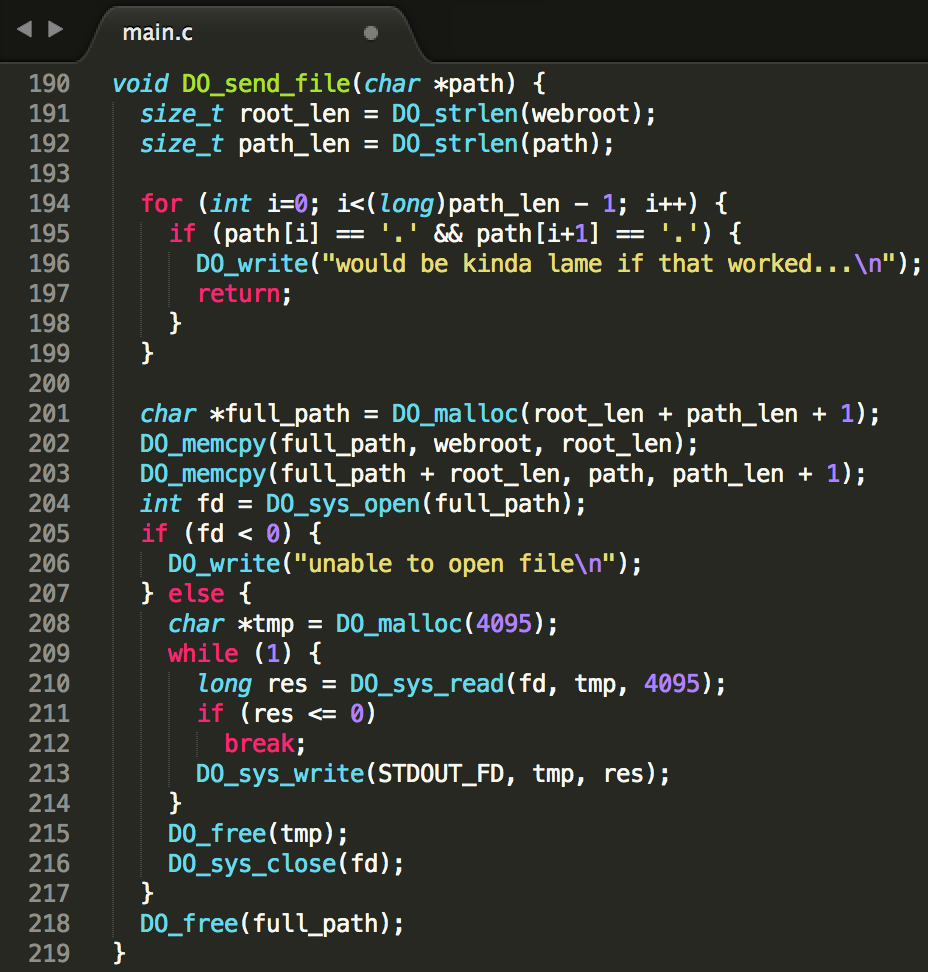Click STDOUT_FD argument in DO_sys_write

point(440,774)
